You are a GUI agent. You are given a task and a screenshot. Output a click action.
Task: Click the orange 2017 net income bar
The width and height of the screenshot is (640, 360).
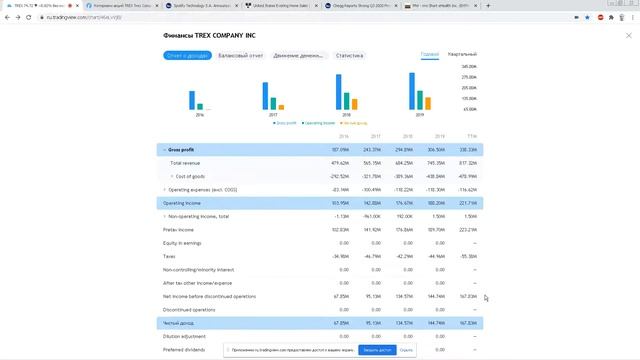click(x=281, y=107)
